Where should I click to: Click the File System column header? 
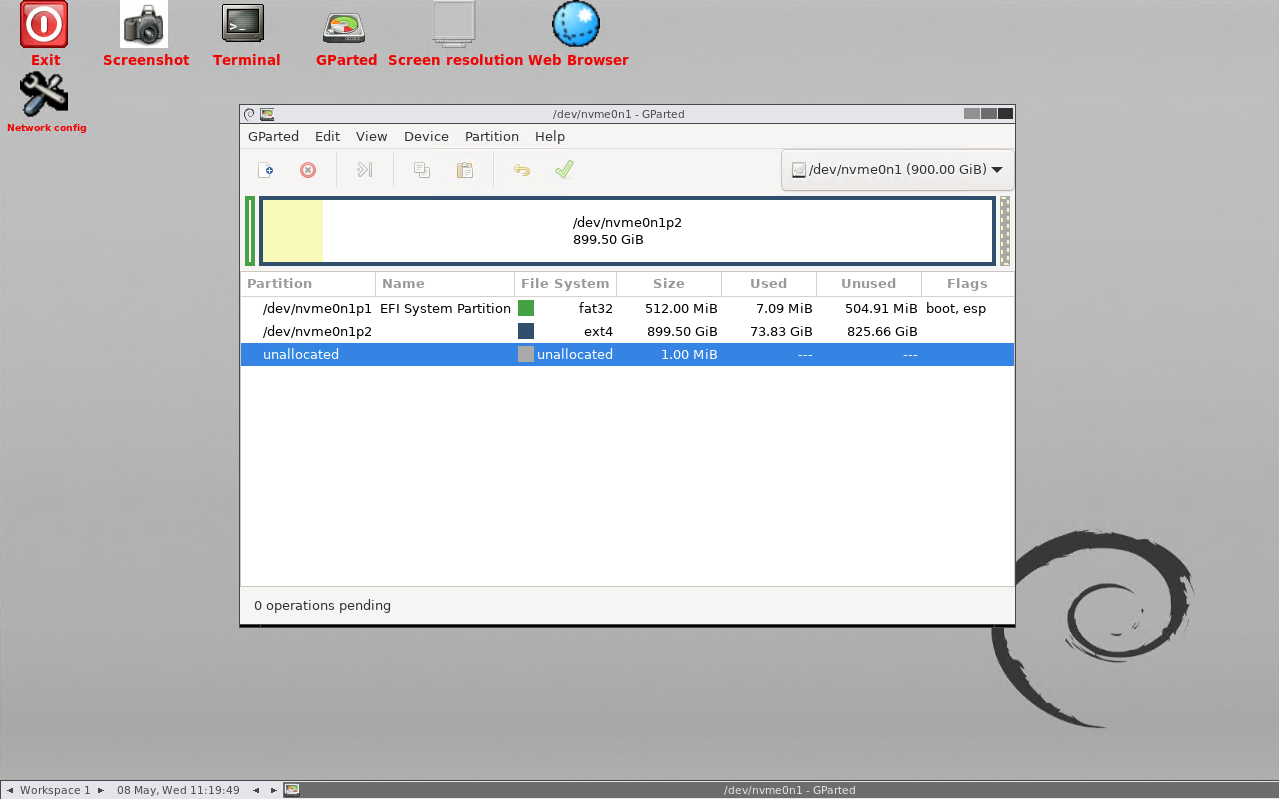[x=565, y=284]
